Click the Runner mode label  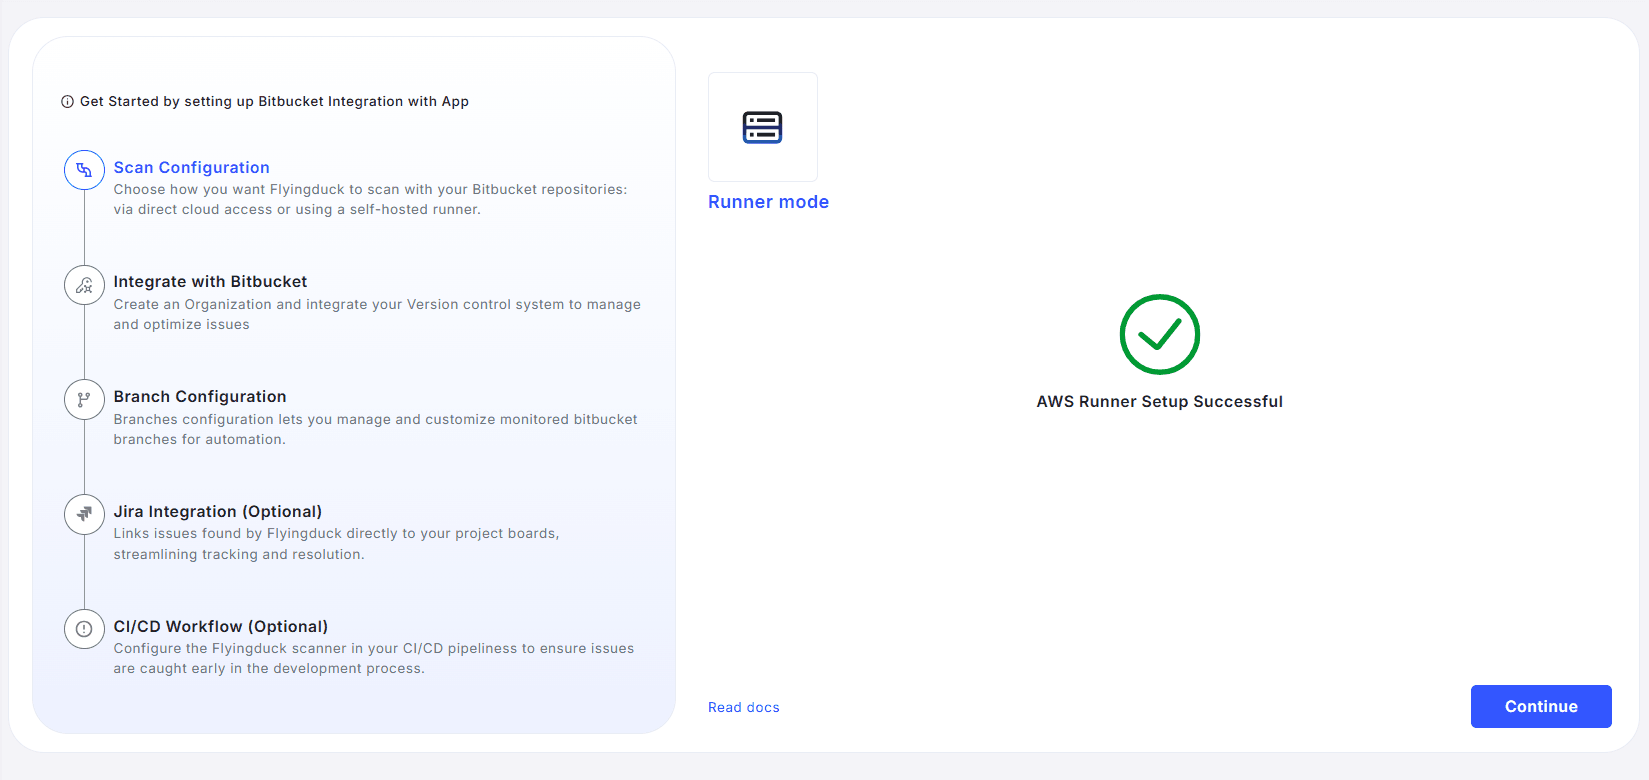pos(768,202)
